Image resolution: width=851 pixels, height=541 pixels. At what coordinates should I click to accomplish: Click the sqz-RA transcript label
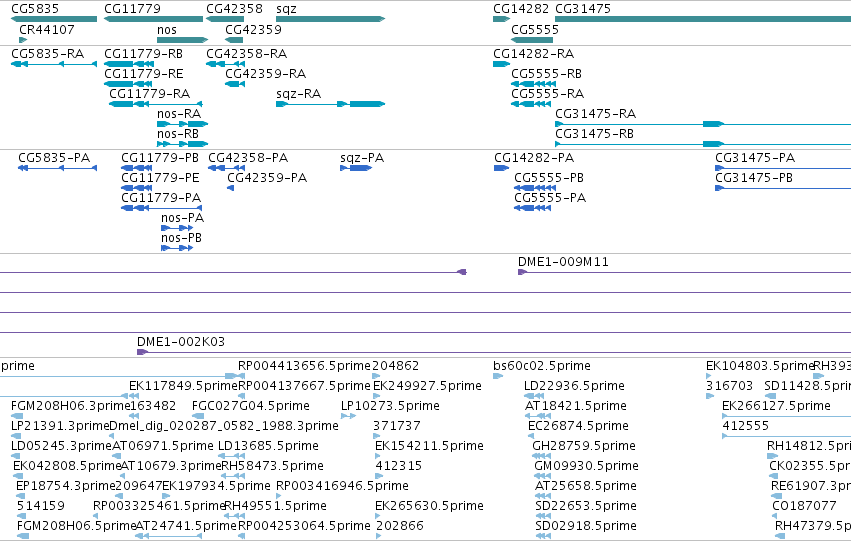(x=299, y=94)
